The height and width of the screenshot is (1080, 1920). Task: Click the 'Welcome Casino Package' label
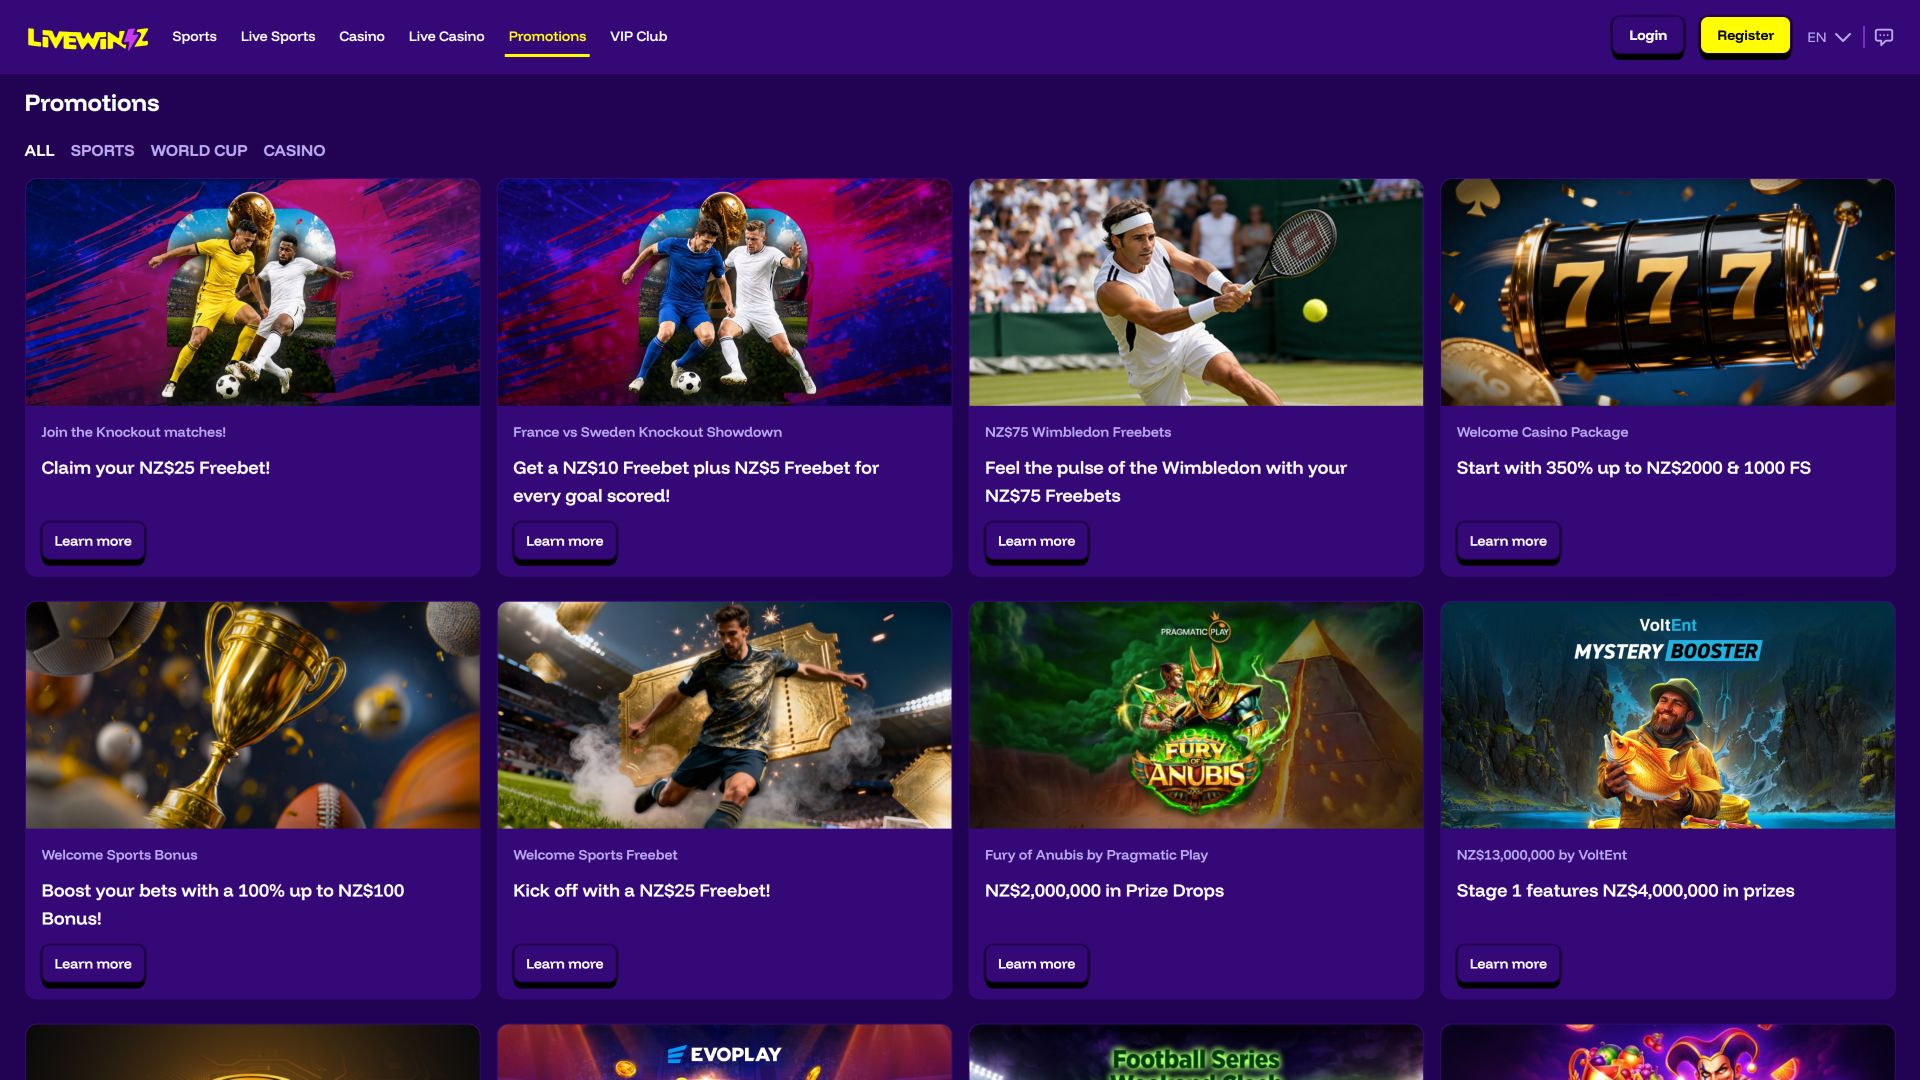1542,432
